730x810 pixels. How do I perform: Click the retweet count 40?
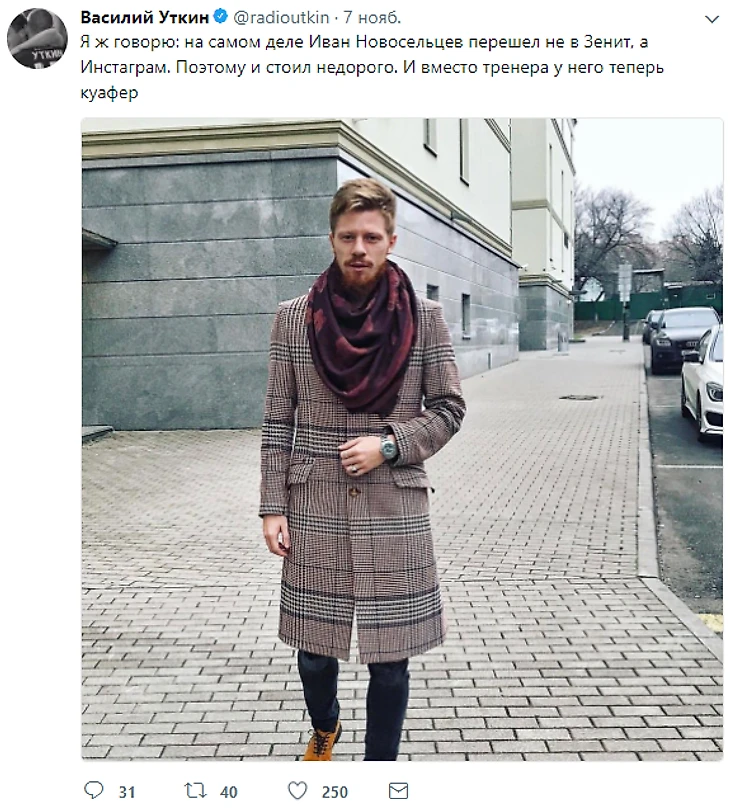pos(228,792)
